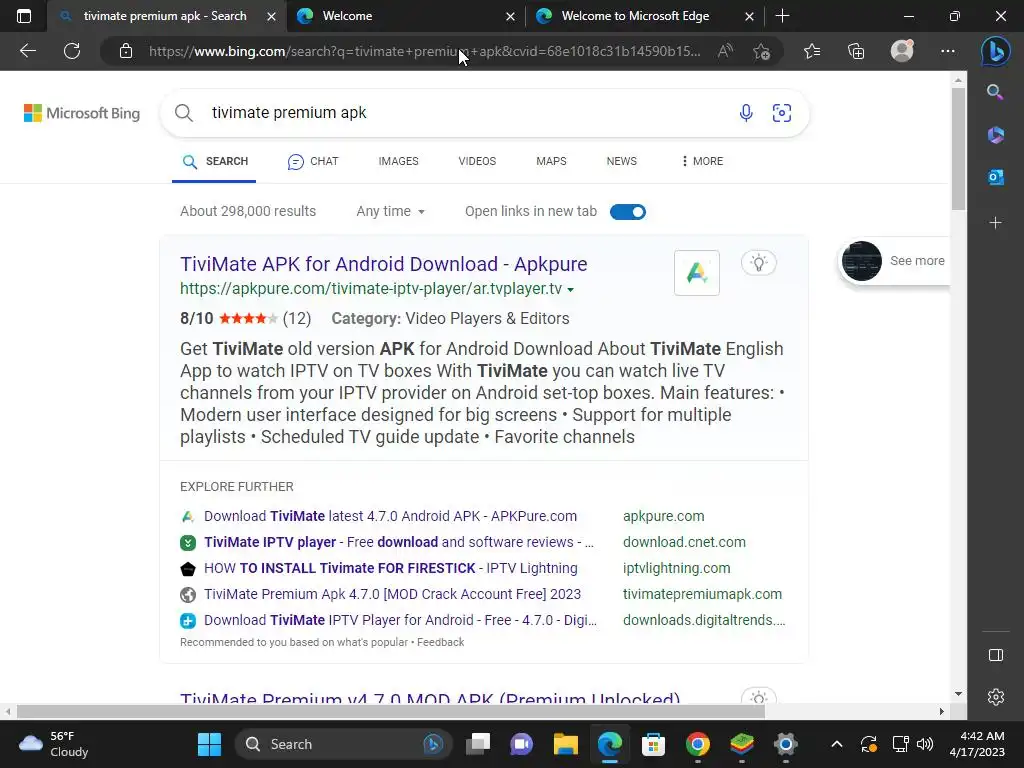
Task: Open Outlook from the sidebar
Action: click(995, 177)
